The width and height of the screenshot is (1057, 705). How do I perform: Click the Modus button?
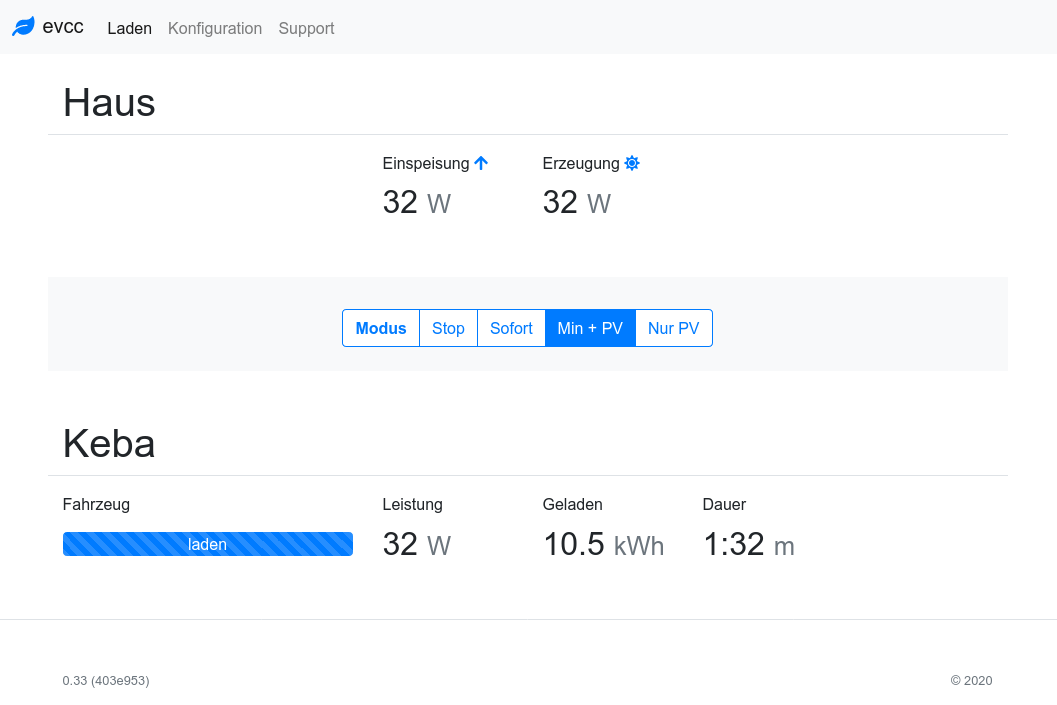click(381, 328)
